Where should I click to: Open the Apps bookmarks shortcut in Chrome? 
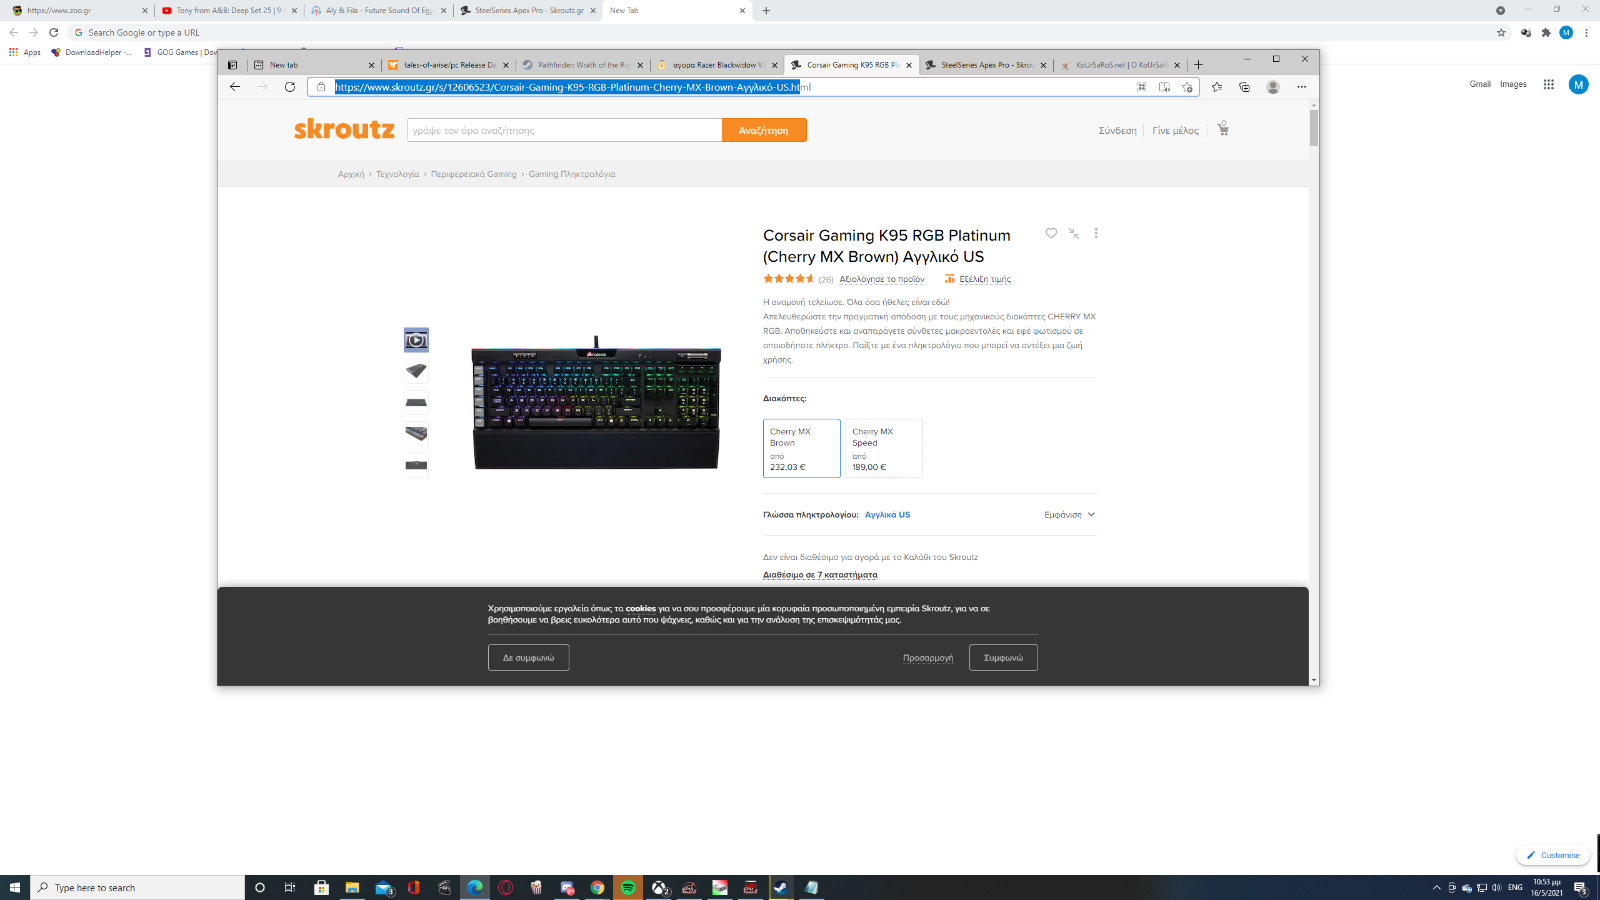tap(25, 52)
